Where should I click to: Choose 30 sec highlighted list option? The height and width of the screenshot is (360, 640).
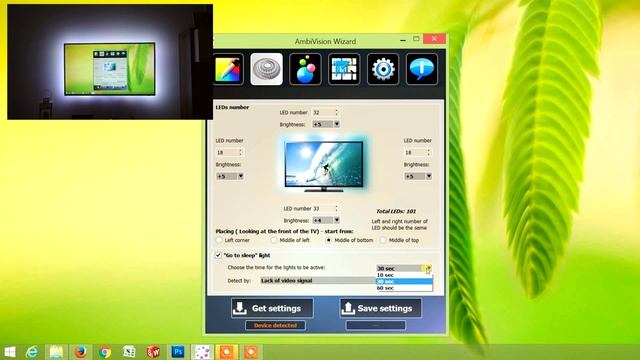[404, 282]
